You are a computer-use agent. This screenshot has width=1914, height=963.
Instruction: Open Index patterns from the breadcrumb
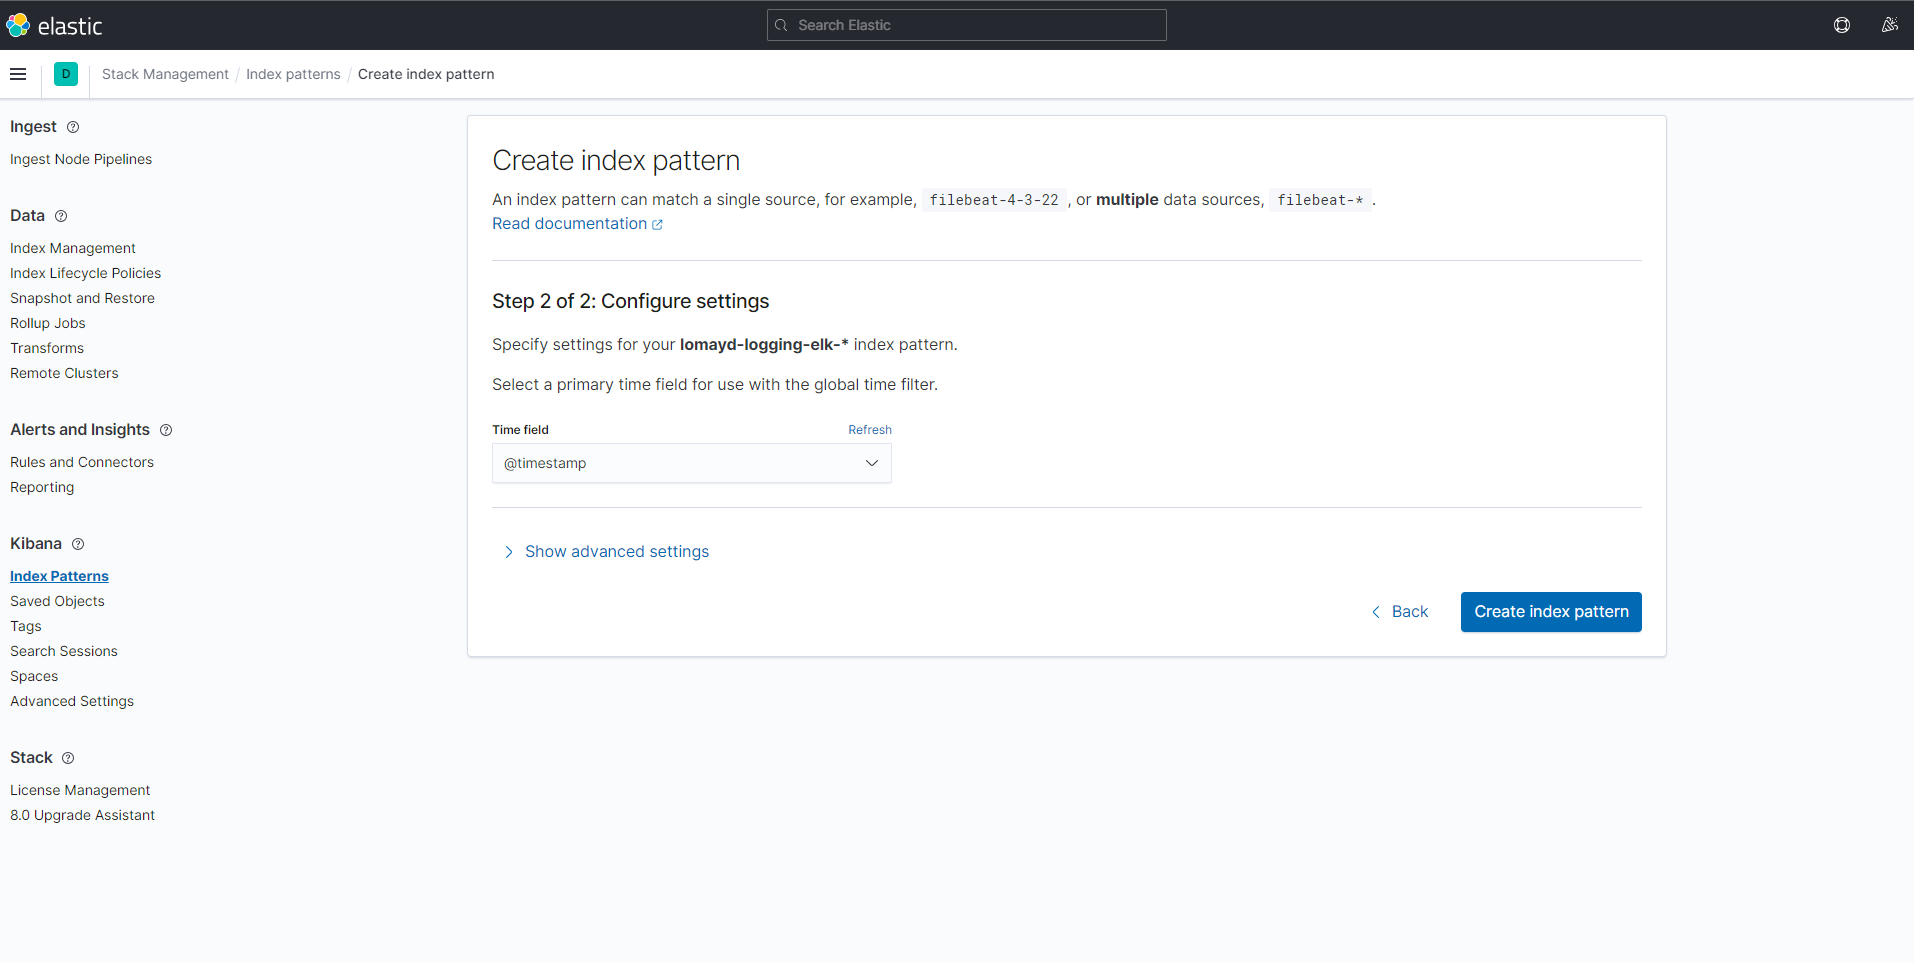(x=293, y=74)
